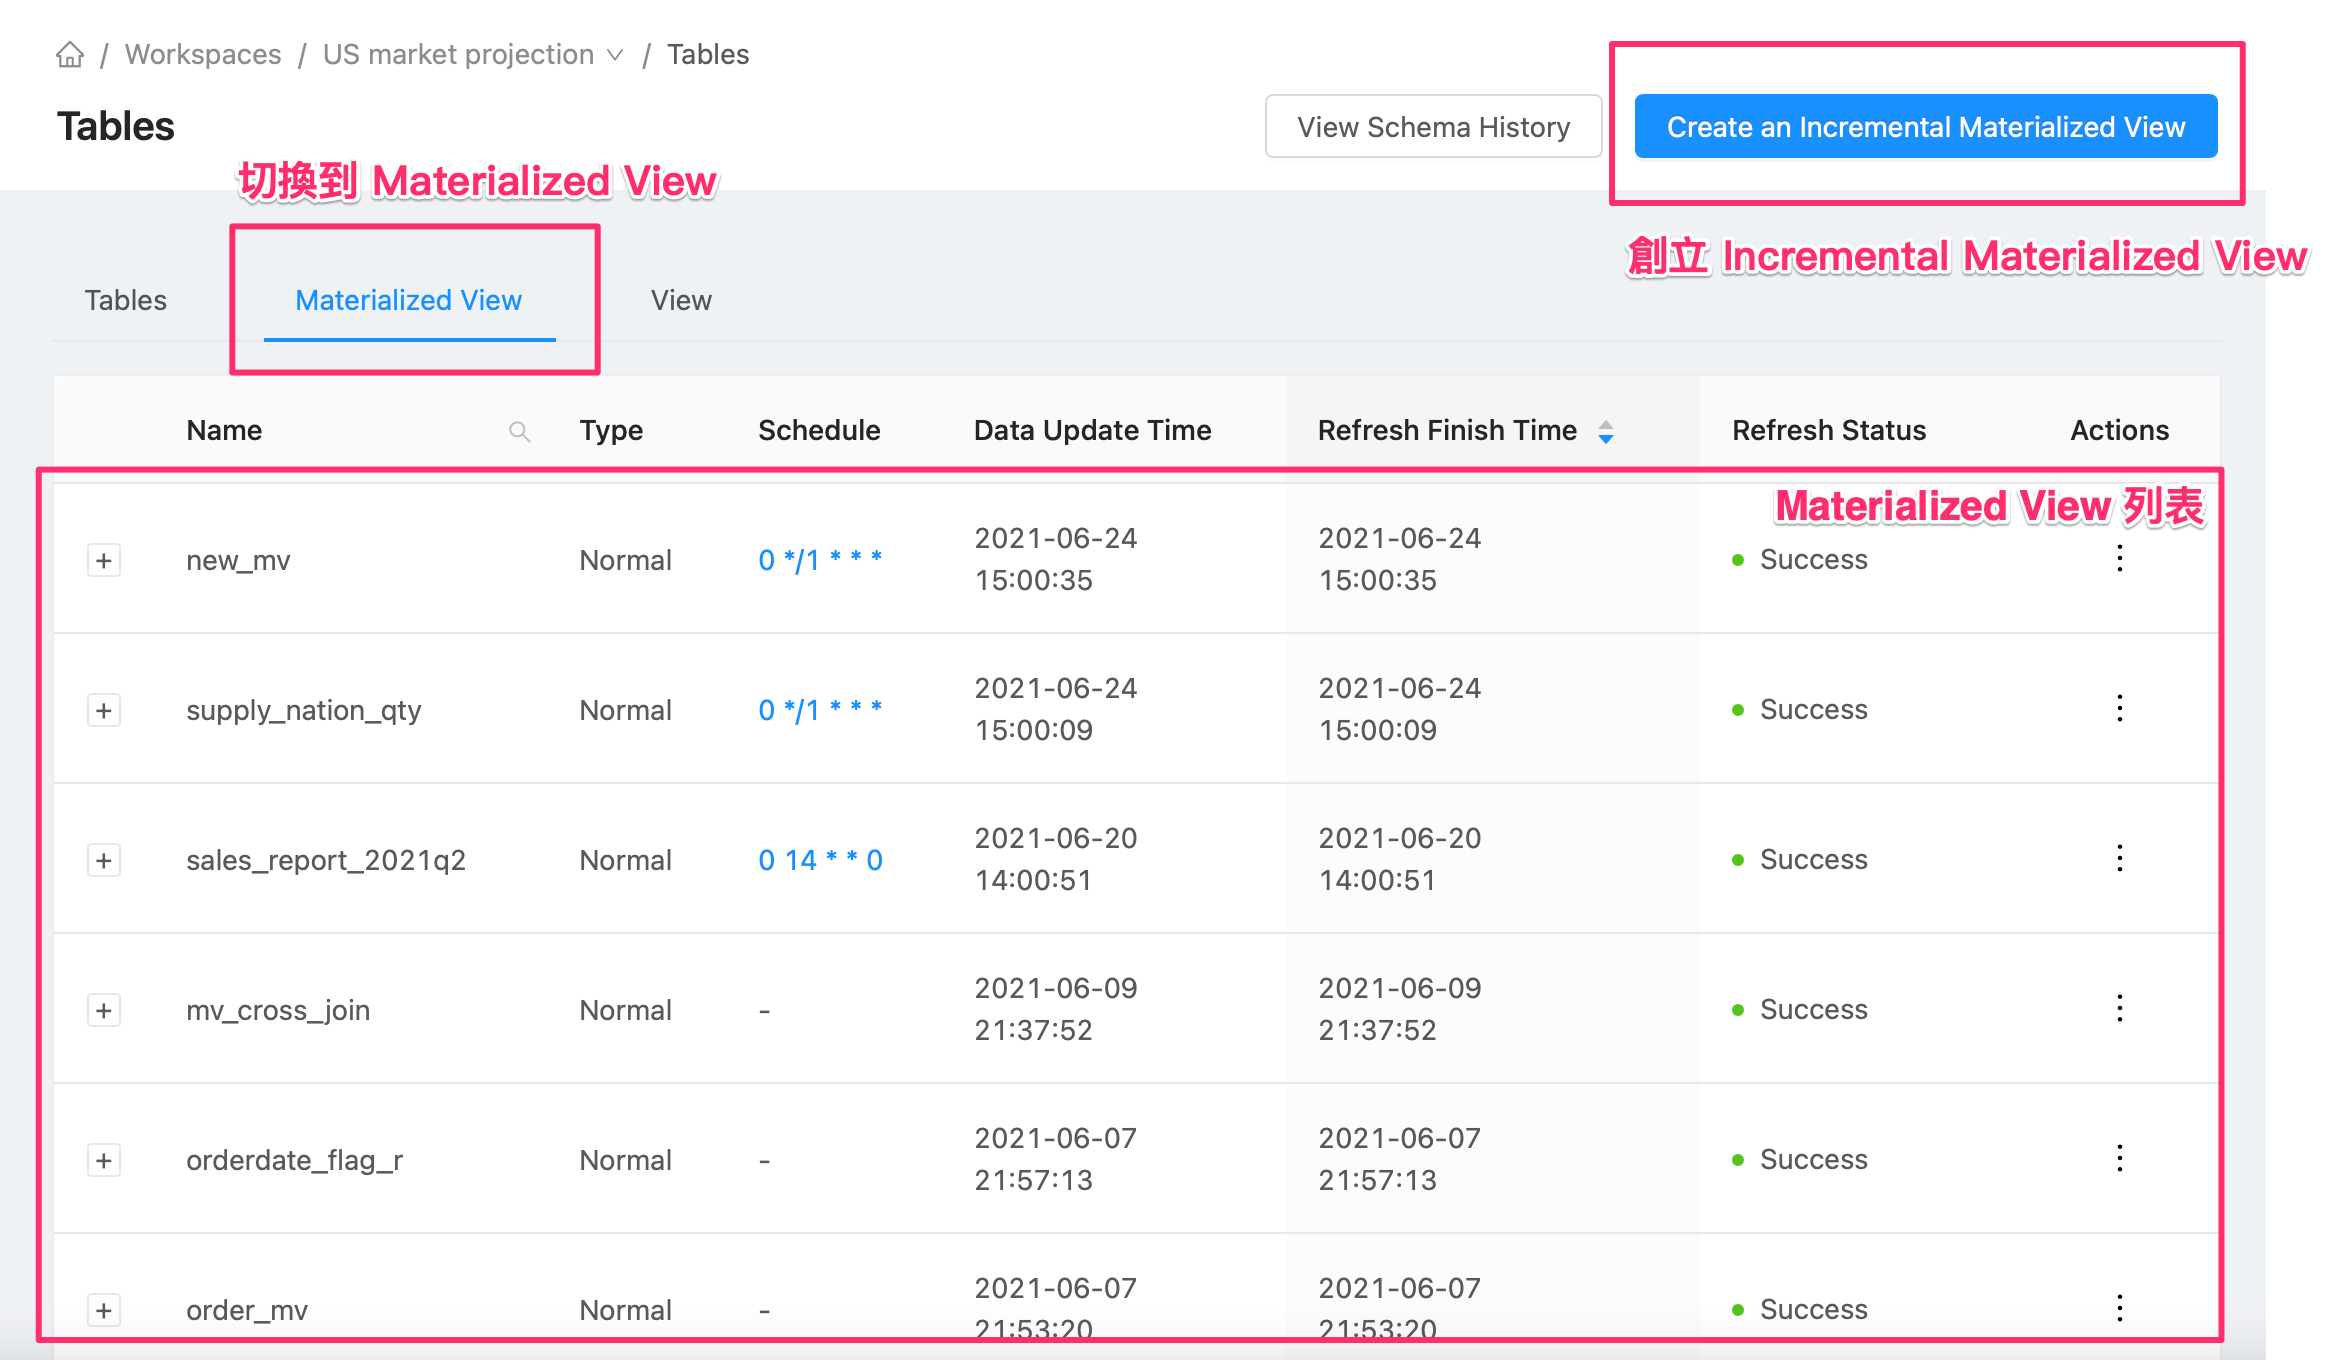Select sales_report_2021q2 name cell
Image resolution: width=2326 pixels, height=1360 pixels.
[x=326, y=860]
